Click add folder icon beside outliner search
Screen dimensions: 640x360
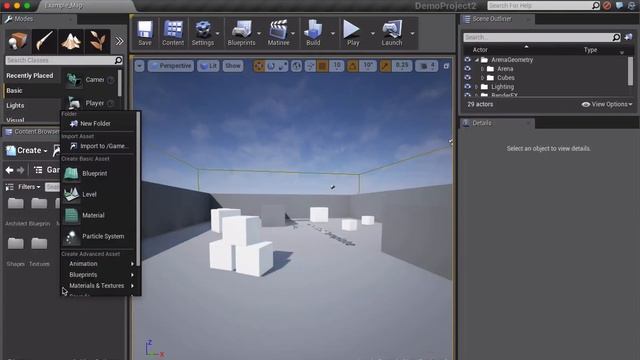(629, 37)
